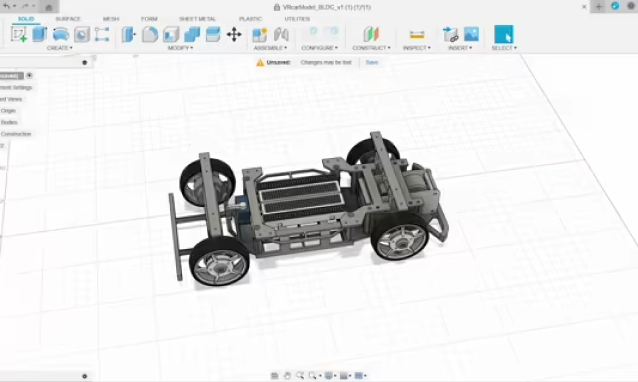The height and width of the screenshot is (382, 638).
Task: Toggle the root component radio button in browser
Action: pos(29,76)
